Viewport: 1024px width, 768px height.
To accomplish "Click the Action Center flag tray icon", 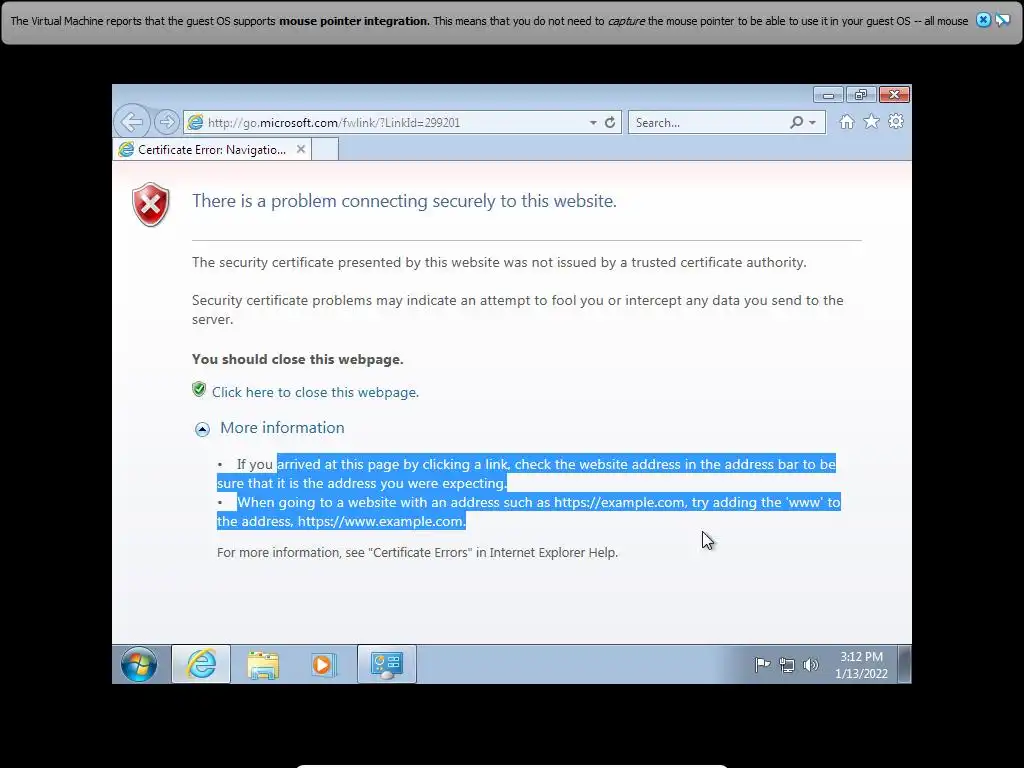I will click(762, 665).
